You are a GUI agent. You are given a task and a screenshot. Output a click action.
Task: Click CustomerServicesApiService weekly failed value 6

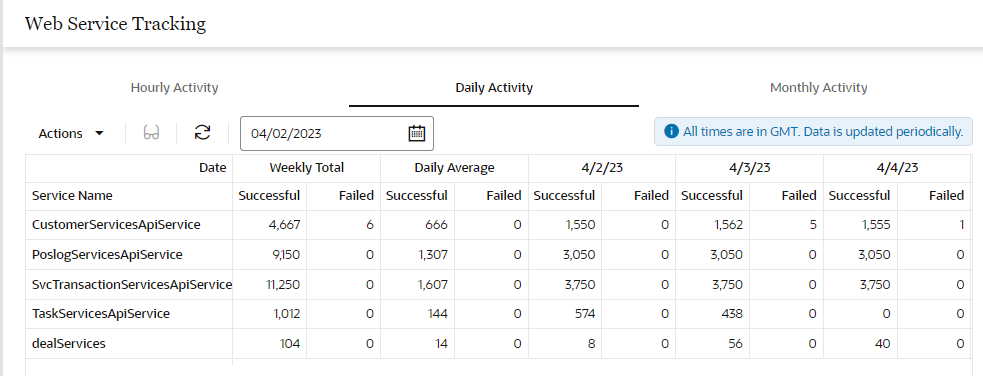(370, 225)
